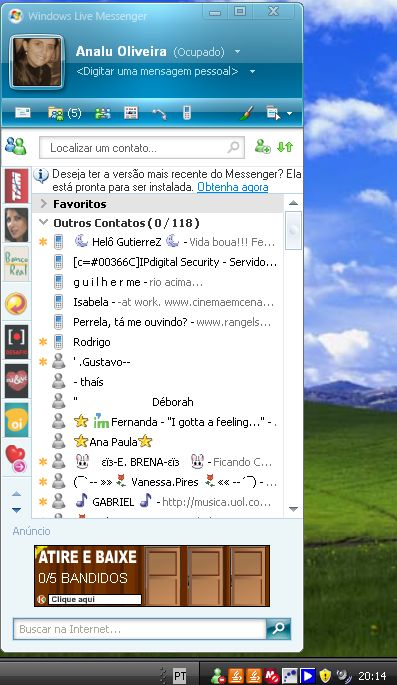Open the desafio sidebar tab
Image resolution: width=397 pixels, height=685 pixels.
[x=16, y=342]
